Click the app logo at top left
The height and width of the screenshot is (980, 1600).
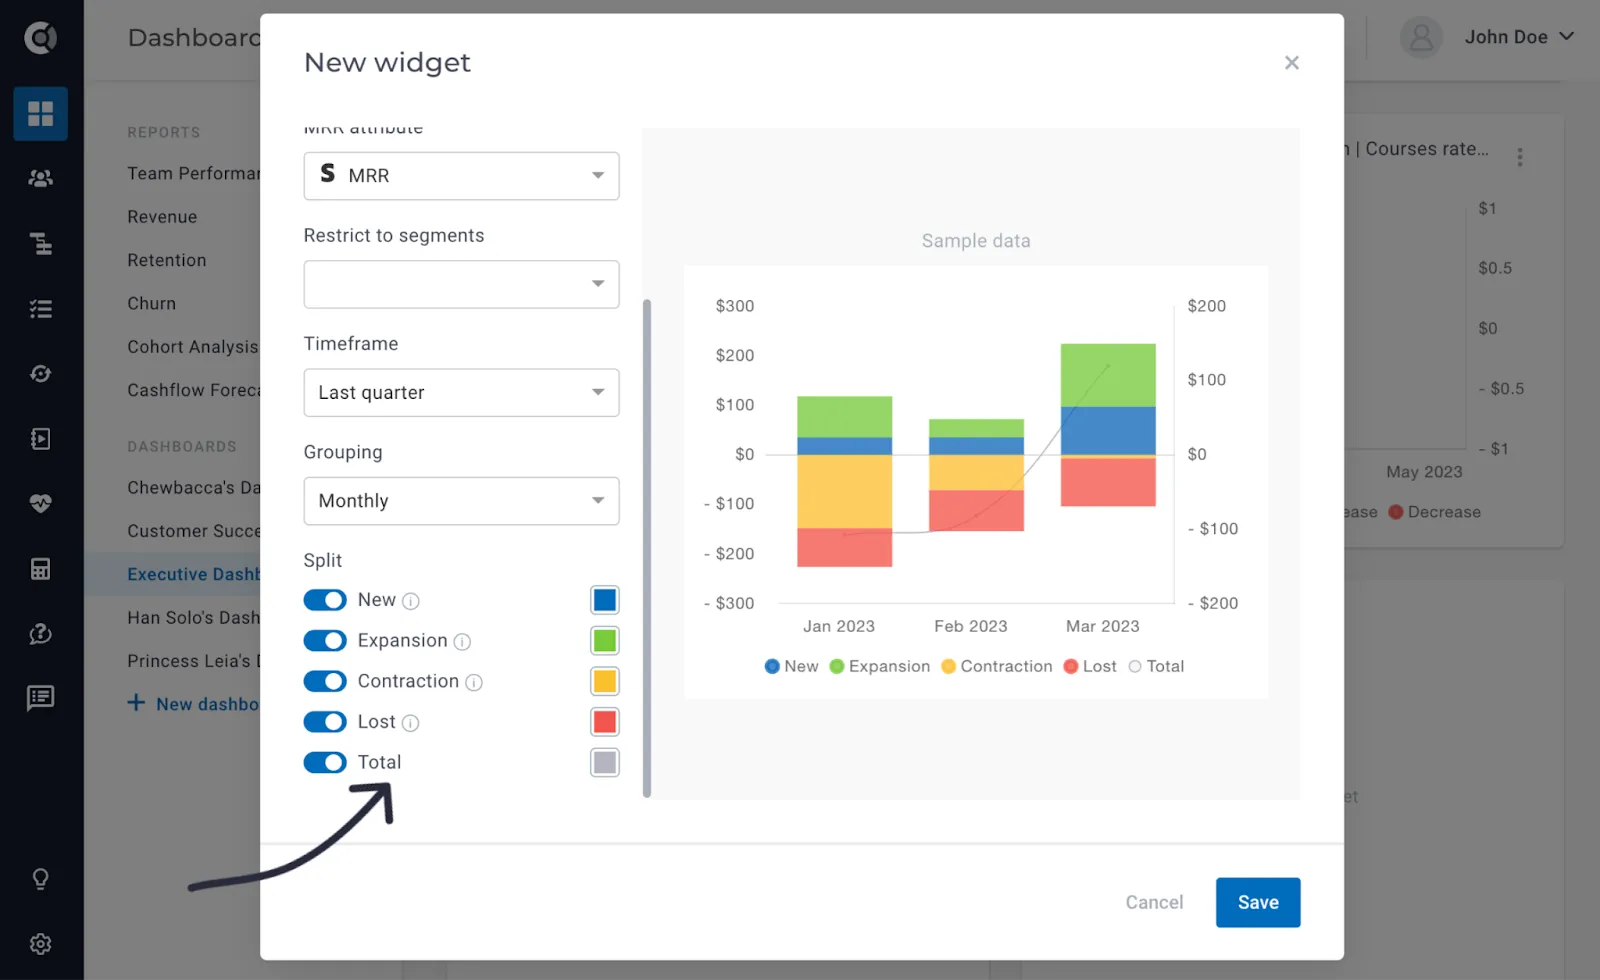(x=41, y=38)
